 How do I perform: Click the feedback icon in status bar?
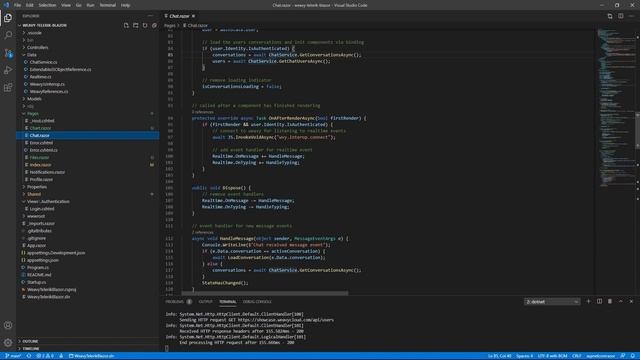pos(623,356)
